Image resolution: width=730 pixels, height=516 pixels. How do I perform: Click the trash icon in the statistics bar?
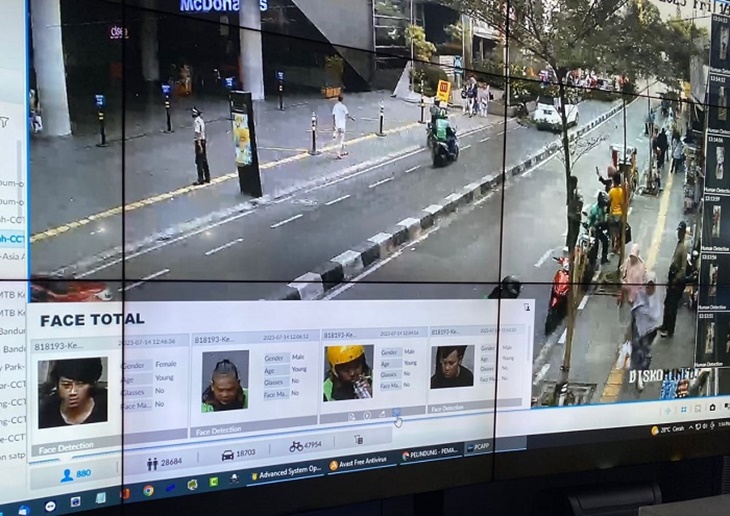(x=359, y=439)
